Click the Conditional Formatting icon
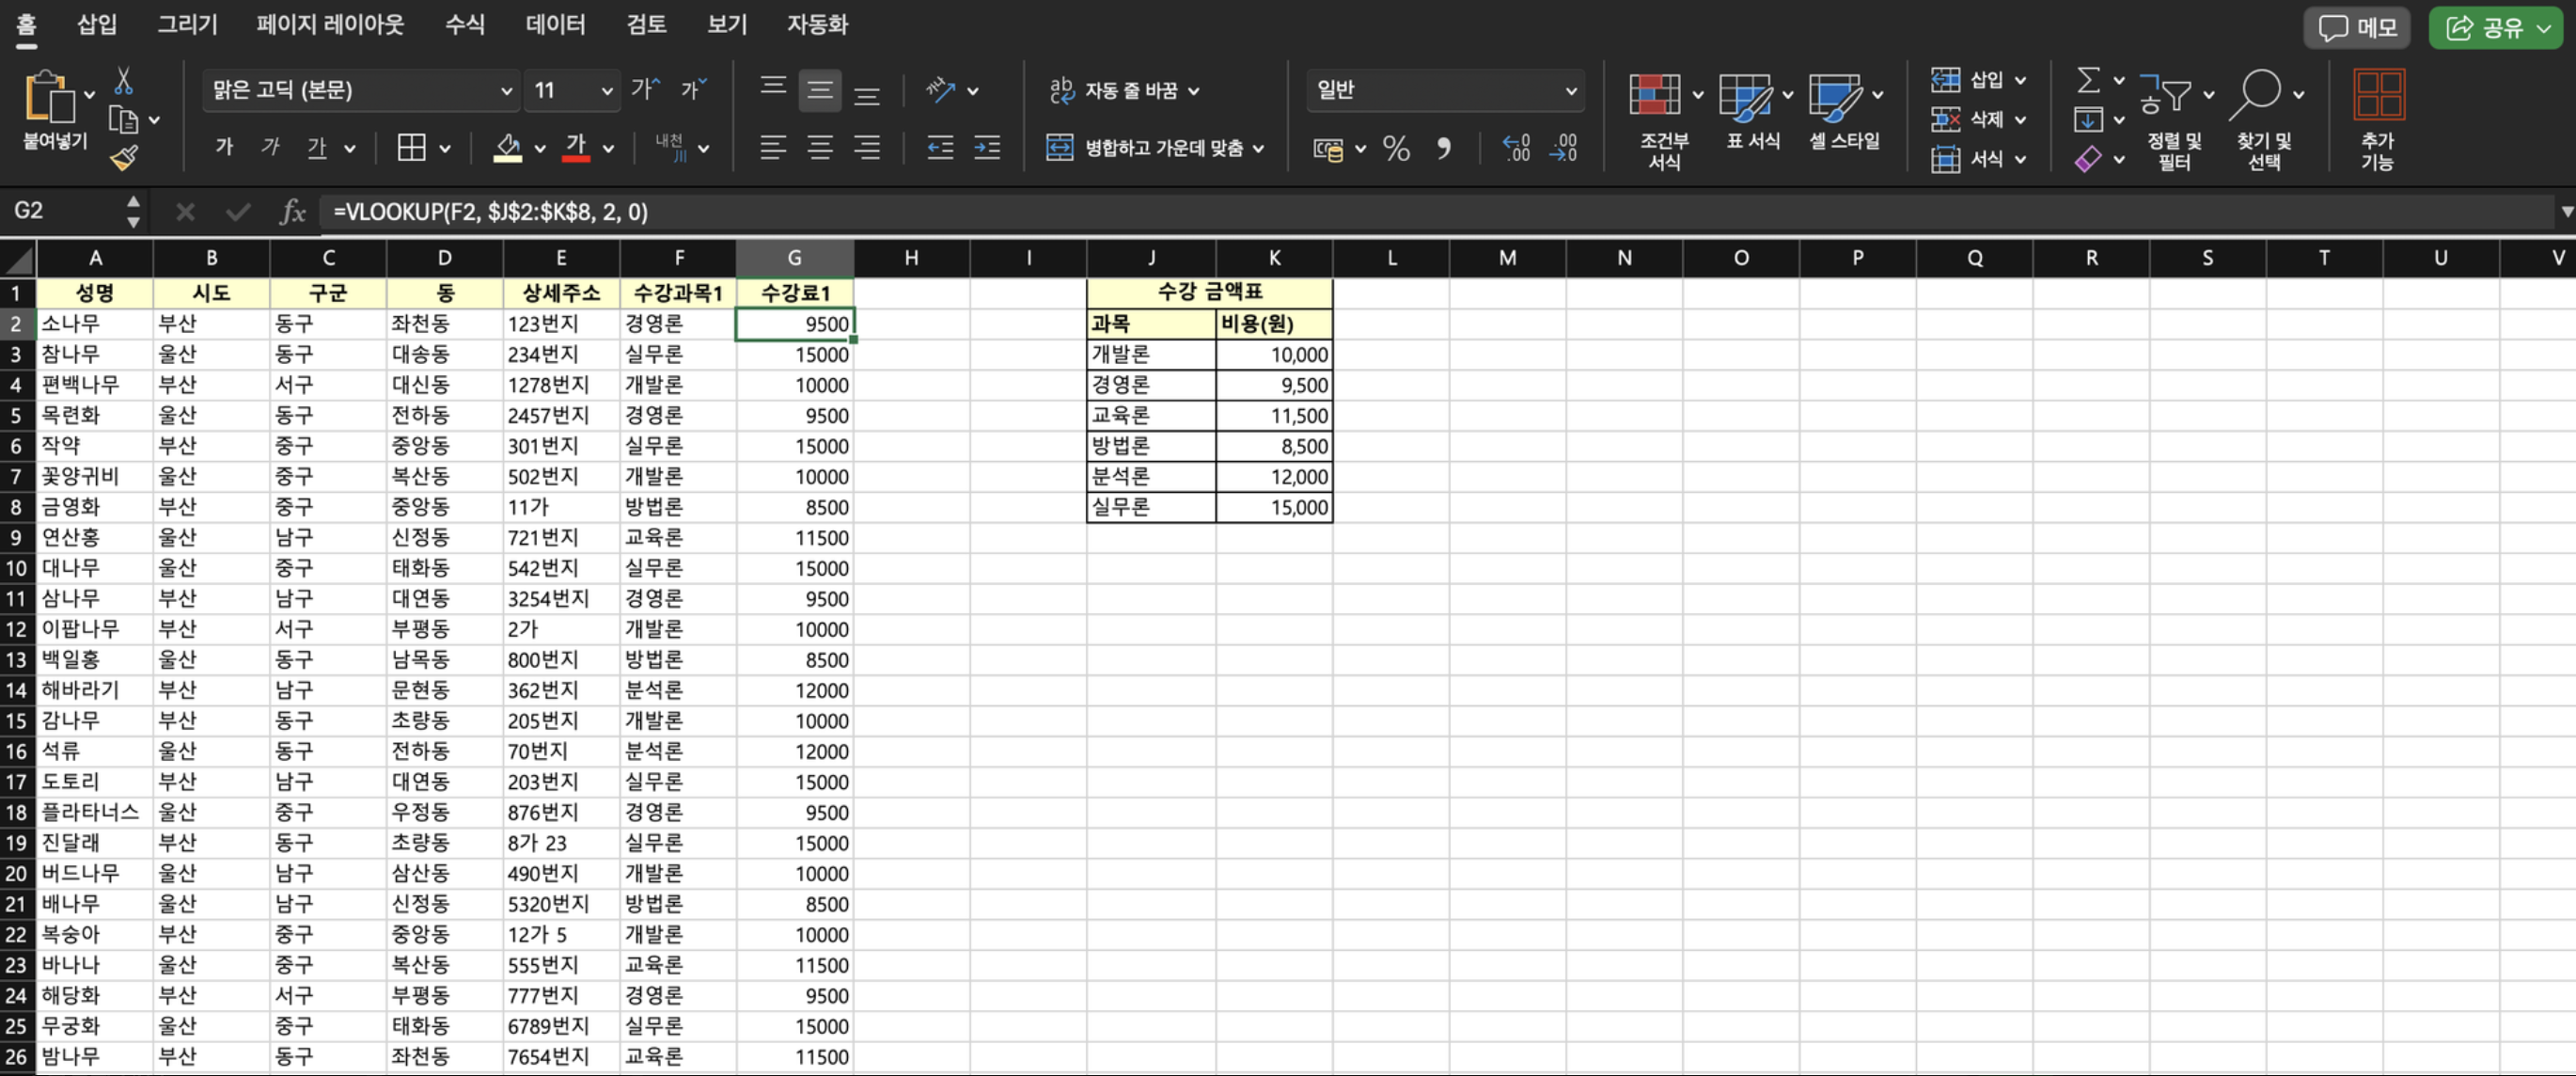 (1654, 96)
